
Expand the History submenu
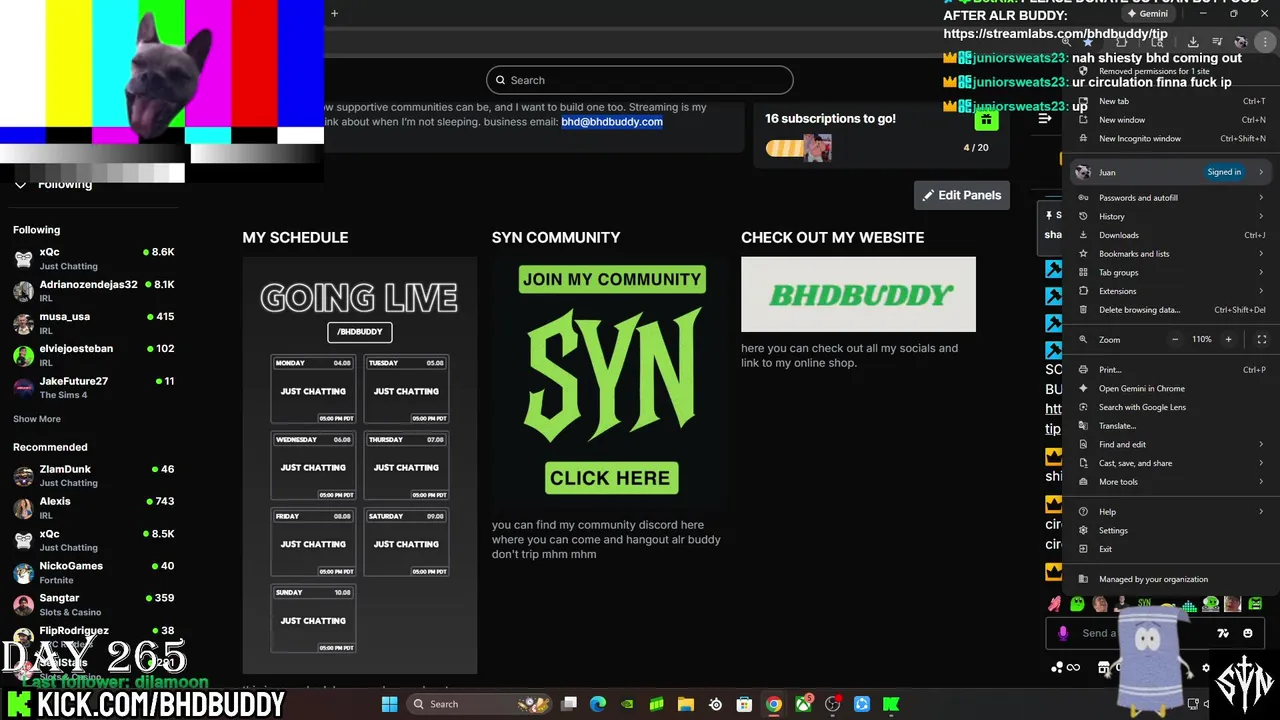click(1170, 216)
